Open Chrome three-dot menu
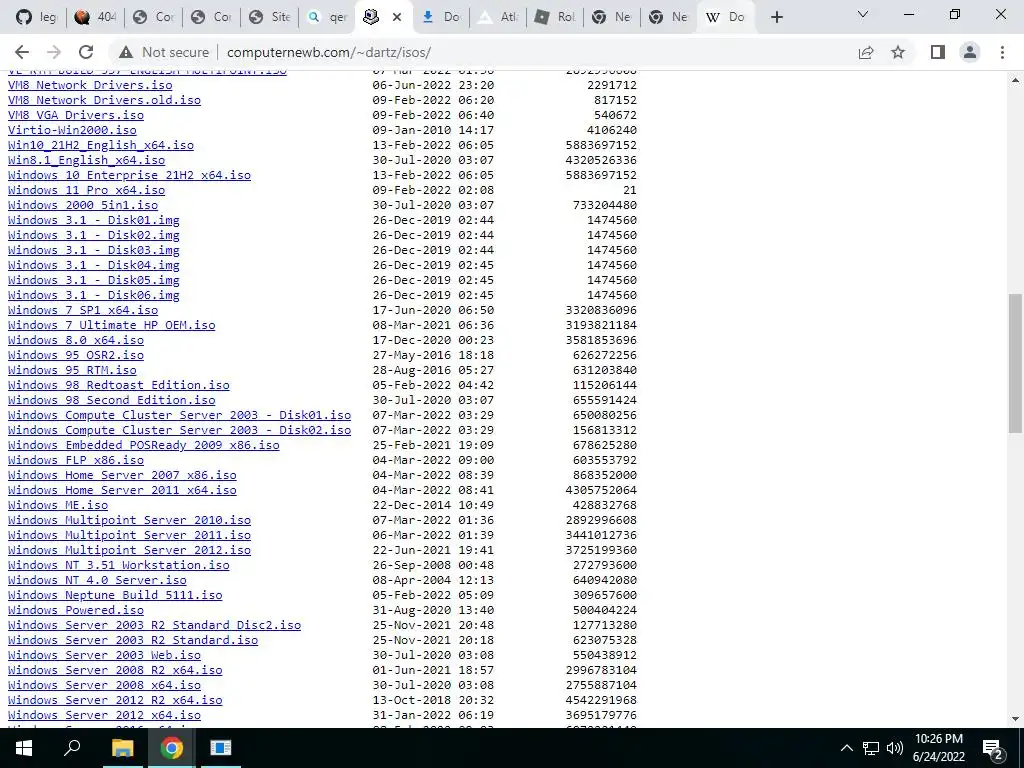This screenshot has width=1024, height=768. click(1002, 52)
